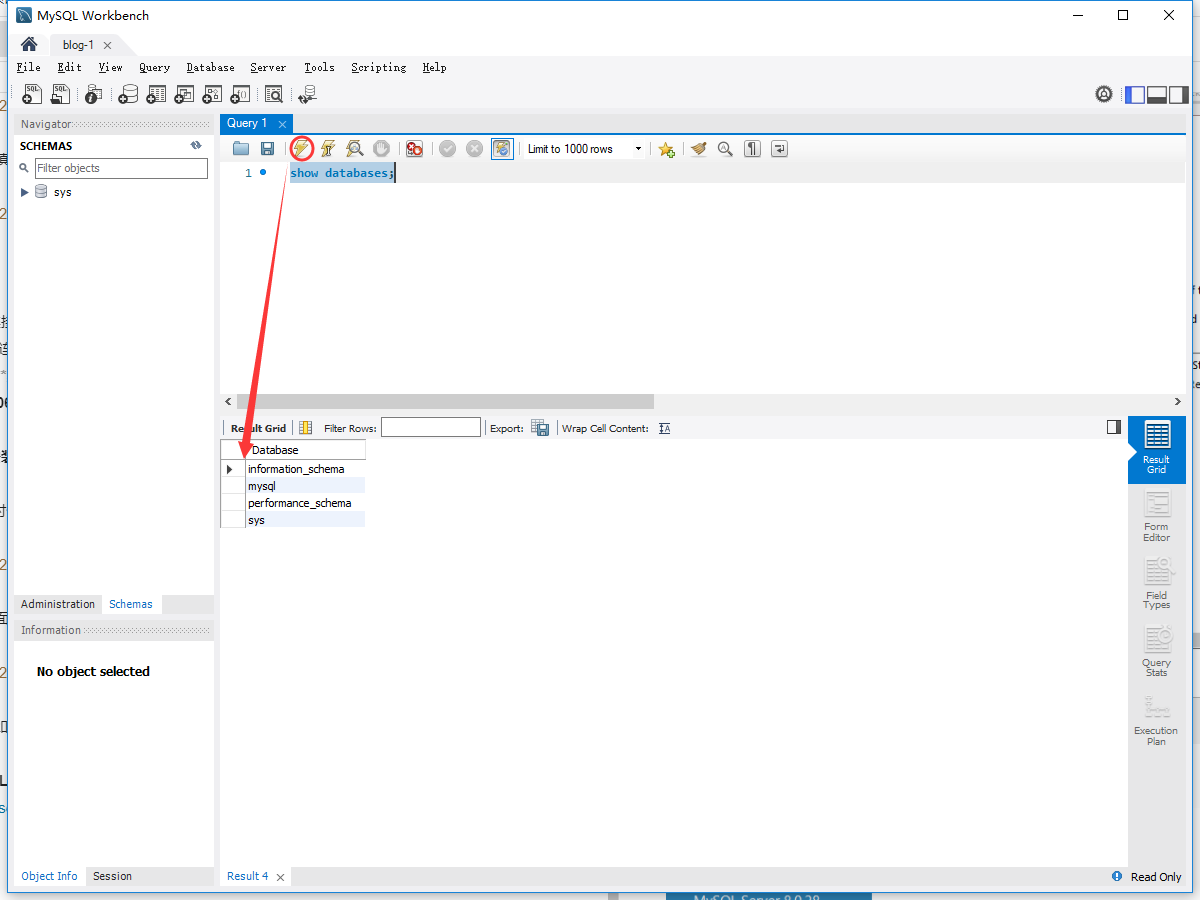Open the Query menu
This screenshot has height=900, width=1200.
[x=155, y=67]
